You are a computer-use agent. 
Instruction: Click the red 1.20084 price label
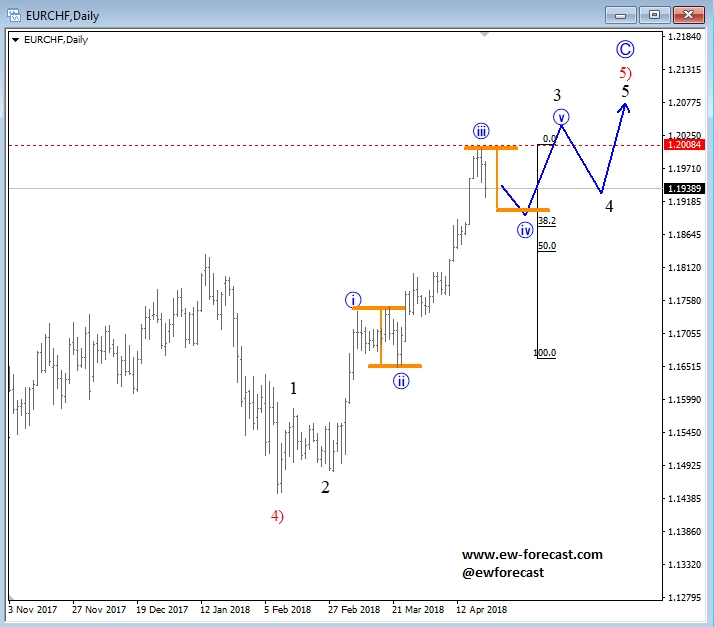point(684,145)
